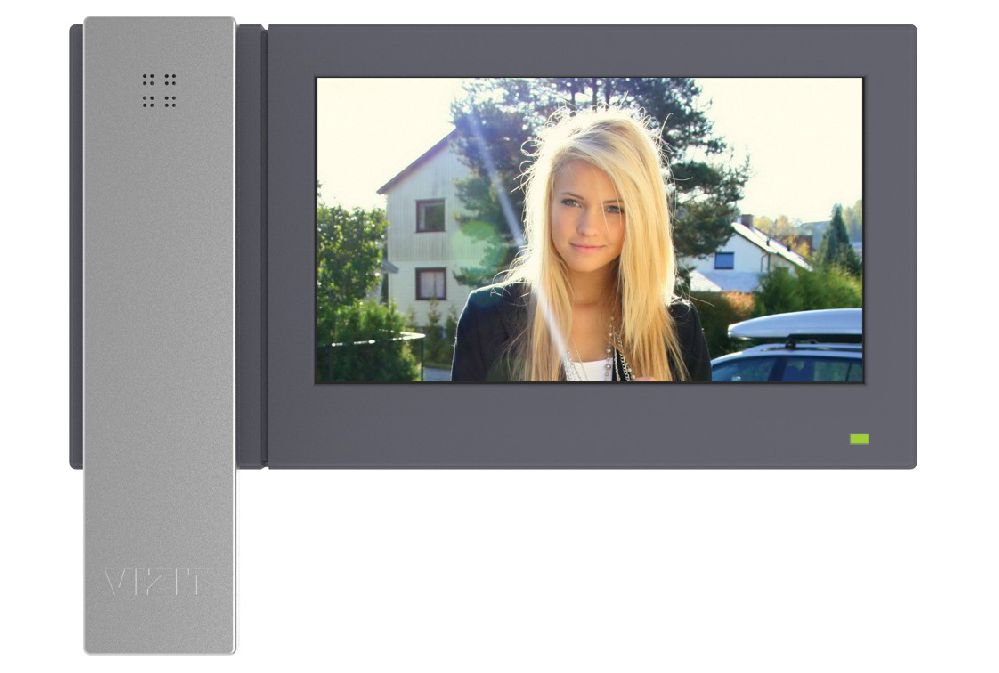Click the green LED indicator on monitor
Screen dimensions: 999x673
pos(859,439)
